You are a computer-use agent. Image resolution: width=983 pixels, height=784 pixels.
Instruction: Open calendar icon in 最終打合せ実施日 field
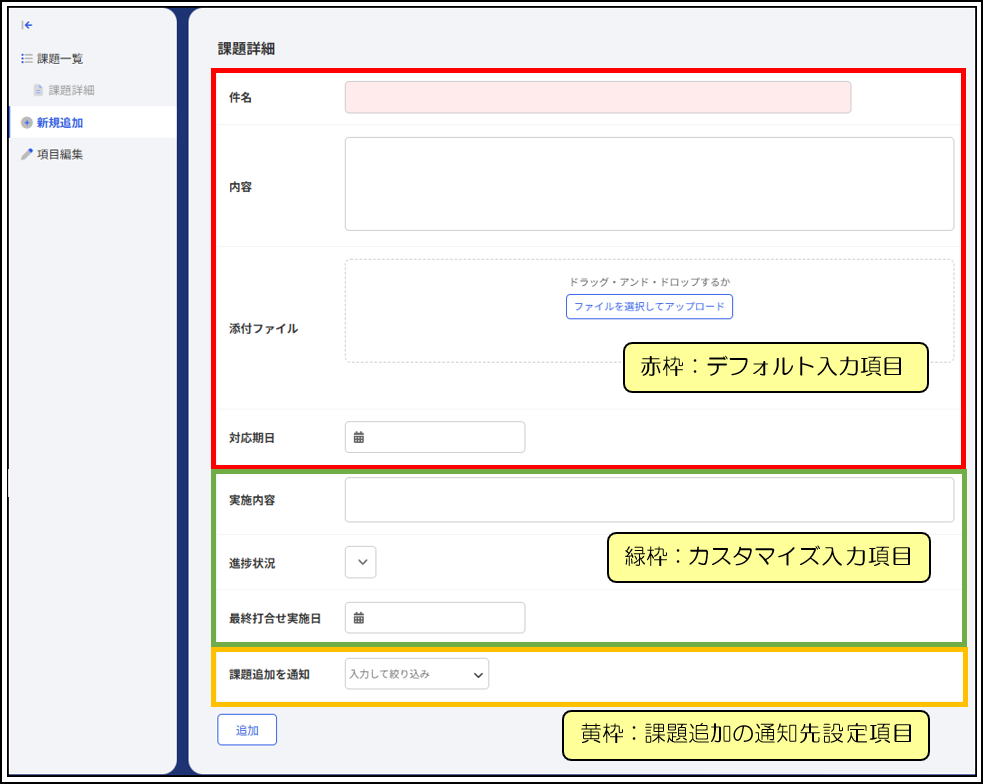point(359,618)
